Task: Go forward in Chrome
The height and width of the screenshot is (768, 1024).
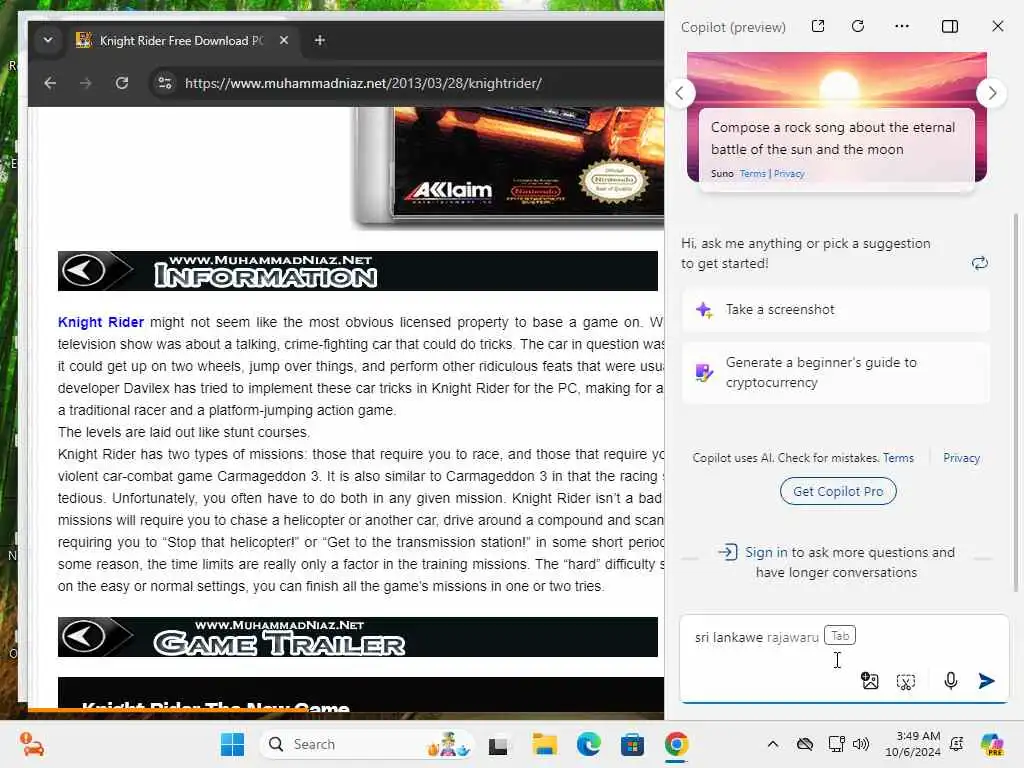Action: 86,84
